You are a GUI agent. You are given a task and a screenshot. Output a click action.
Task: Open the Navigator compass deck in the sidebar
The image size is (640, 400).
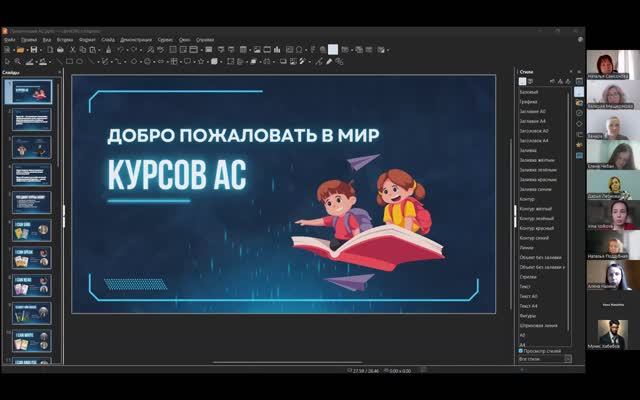tap(579, 113)
